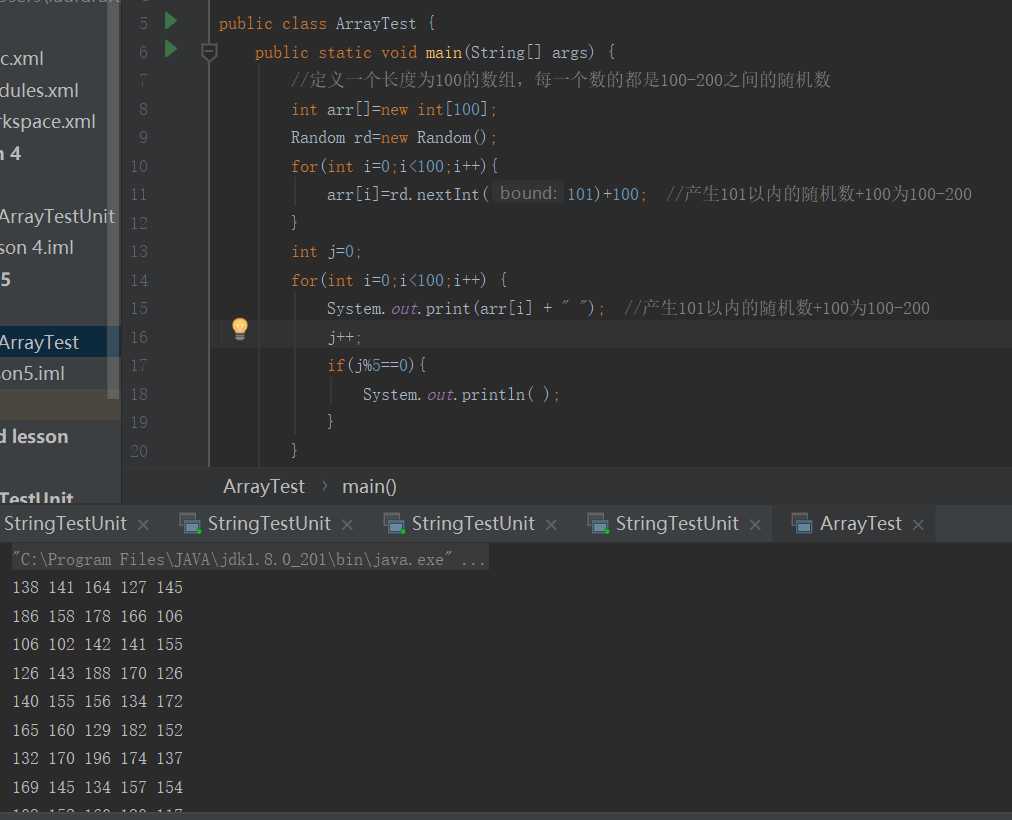Run ArrayTest class via gutter arrow on line 5
The width and height of the screenshot is (1012, 820).
(170, 21)
